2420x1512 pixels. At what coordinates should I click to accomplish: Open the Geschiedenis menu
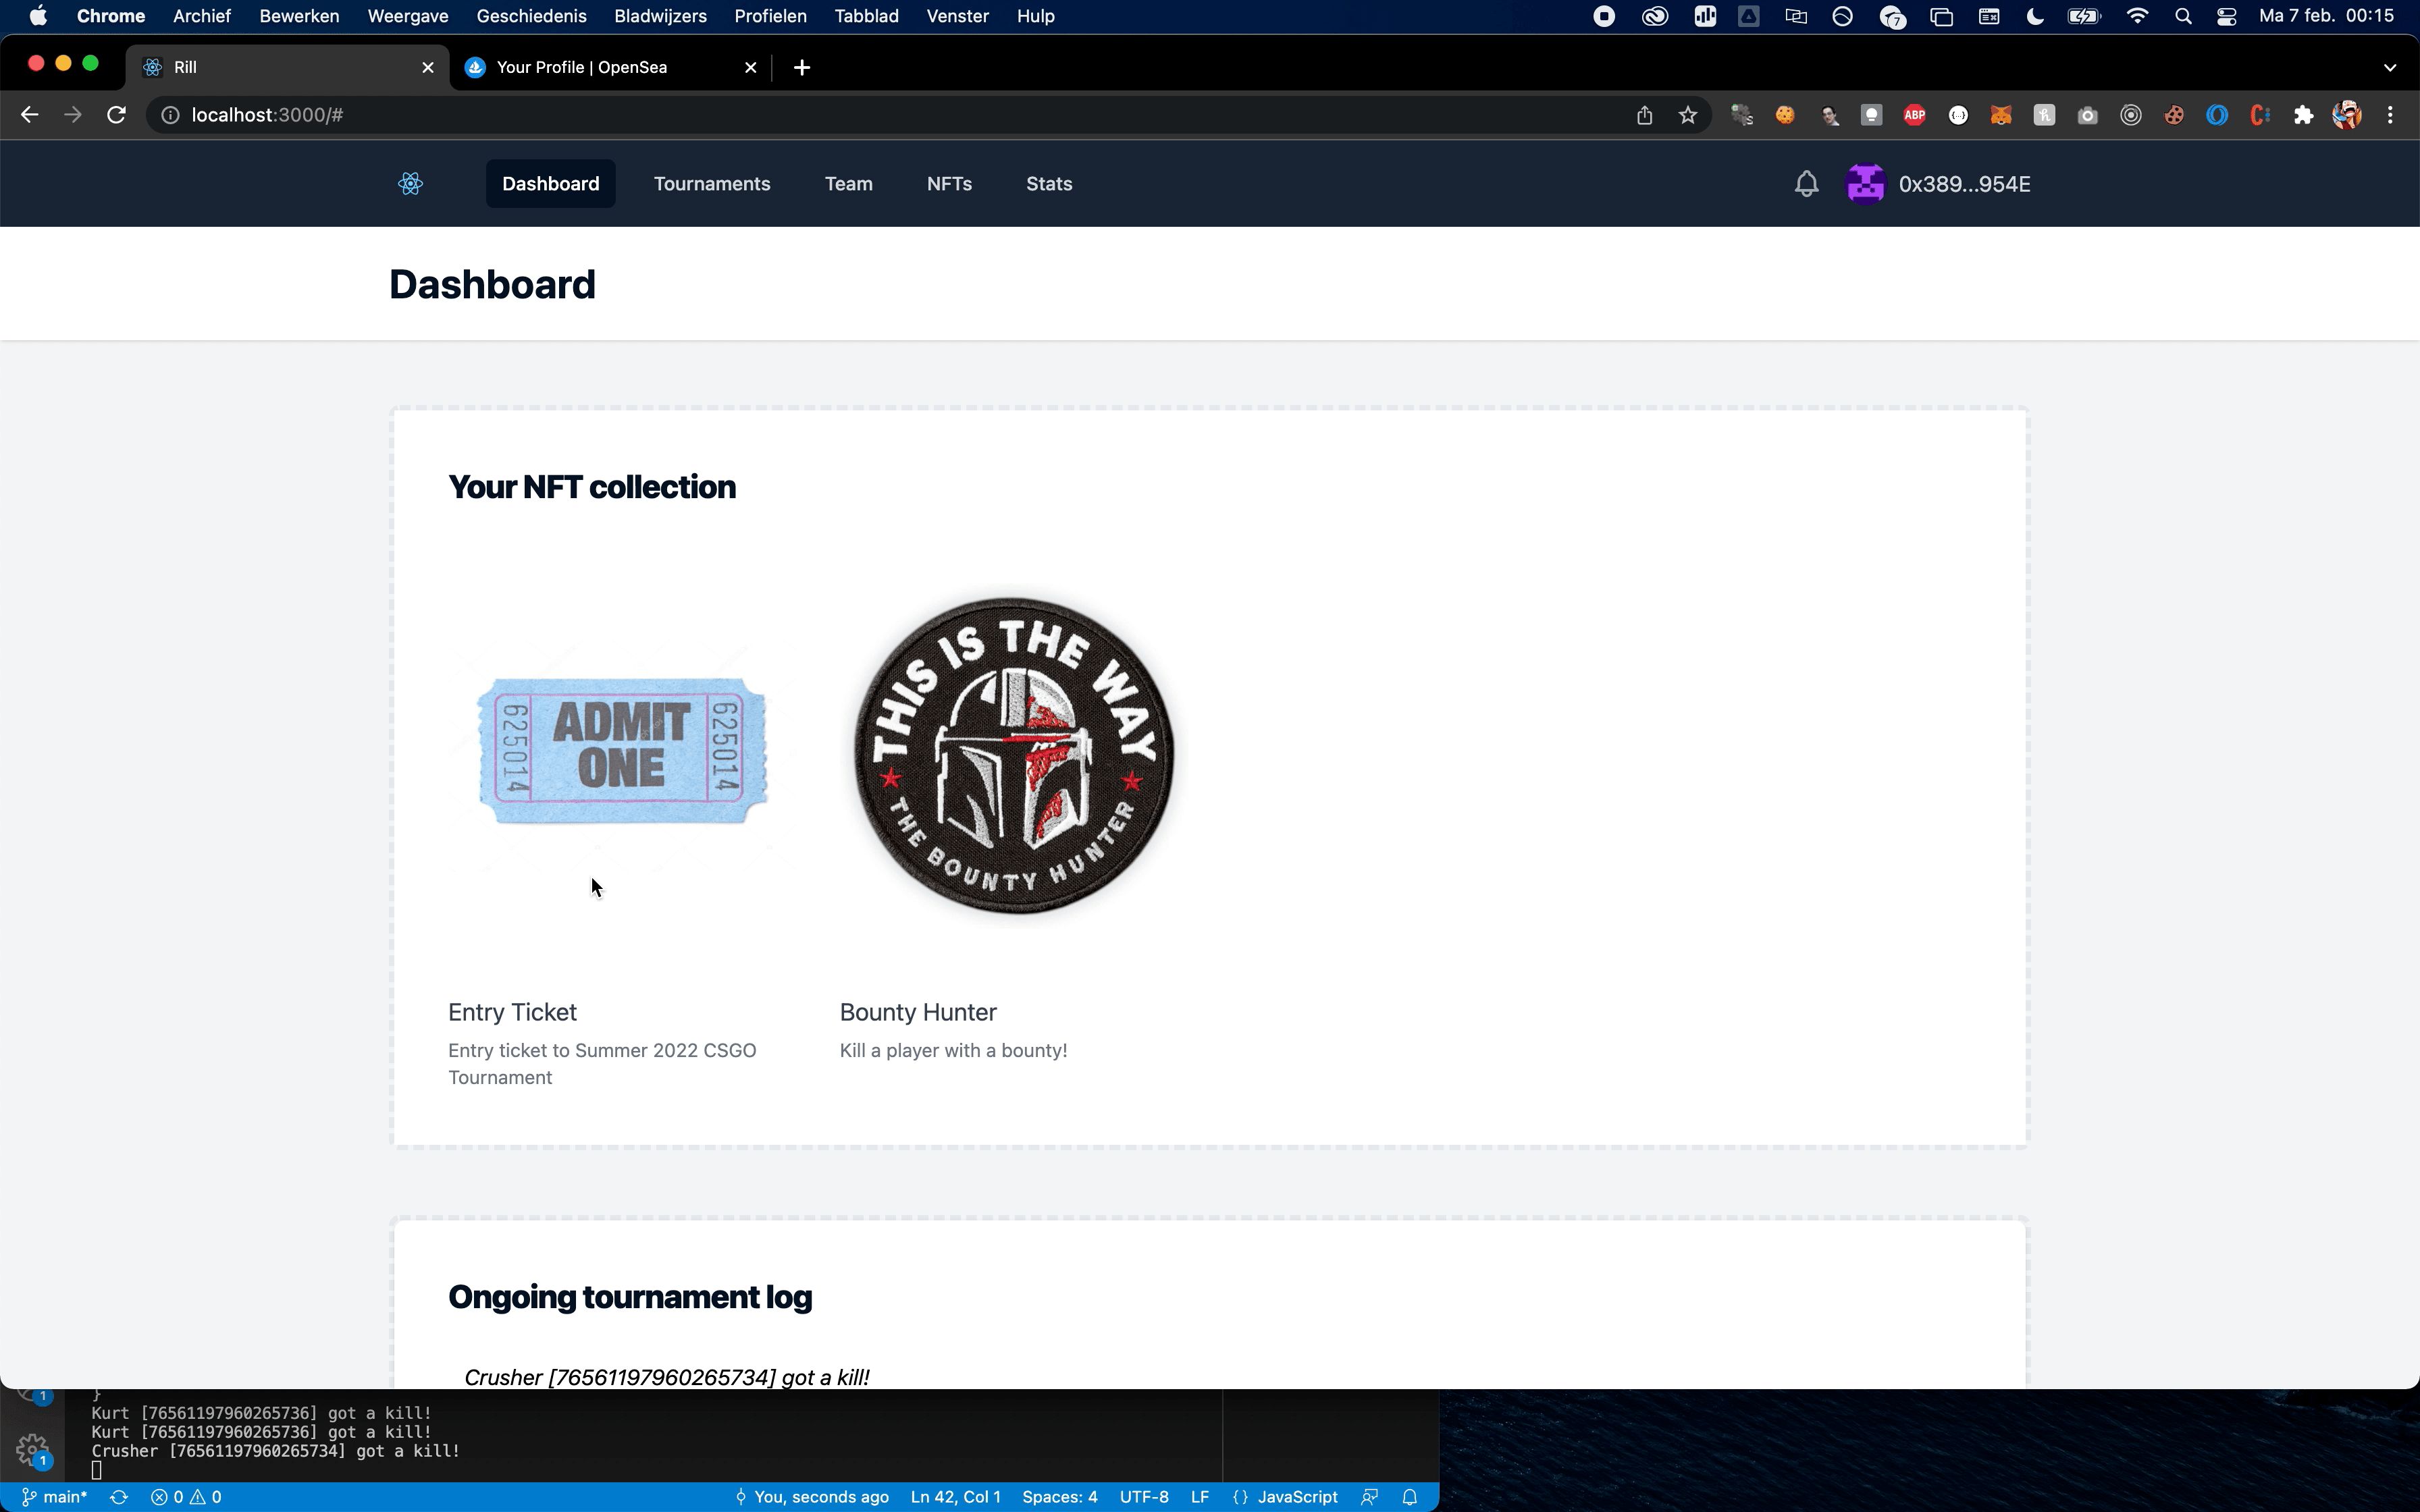tap(531, 16)
